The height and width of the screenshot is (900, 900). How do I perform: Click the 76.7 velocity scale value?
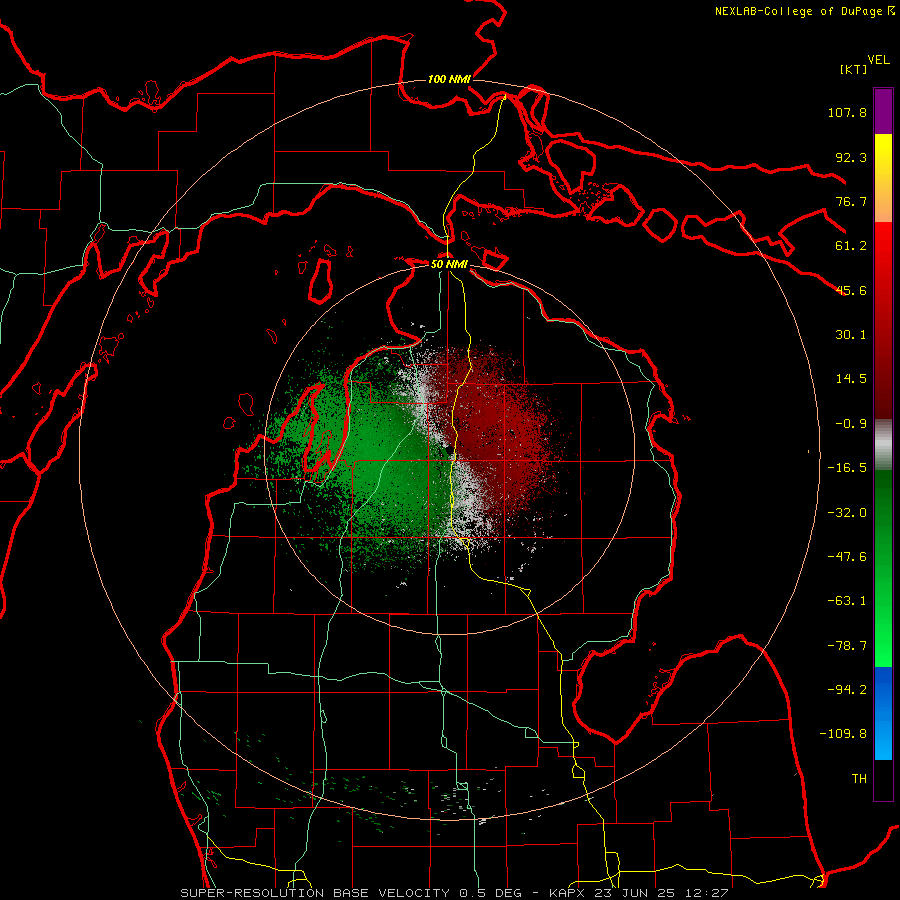(x=851, y=201)
